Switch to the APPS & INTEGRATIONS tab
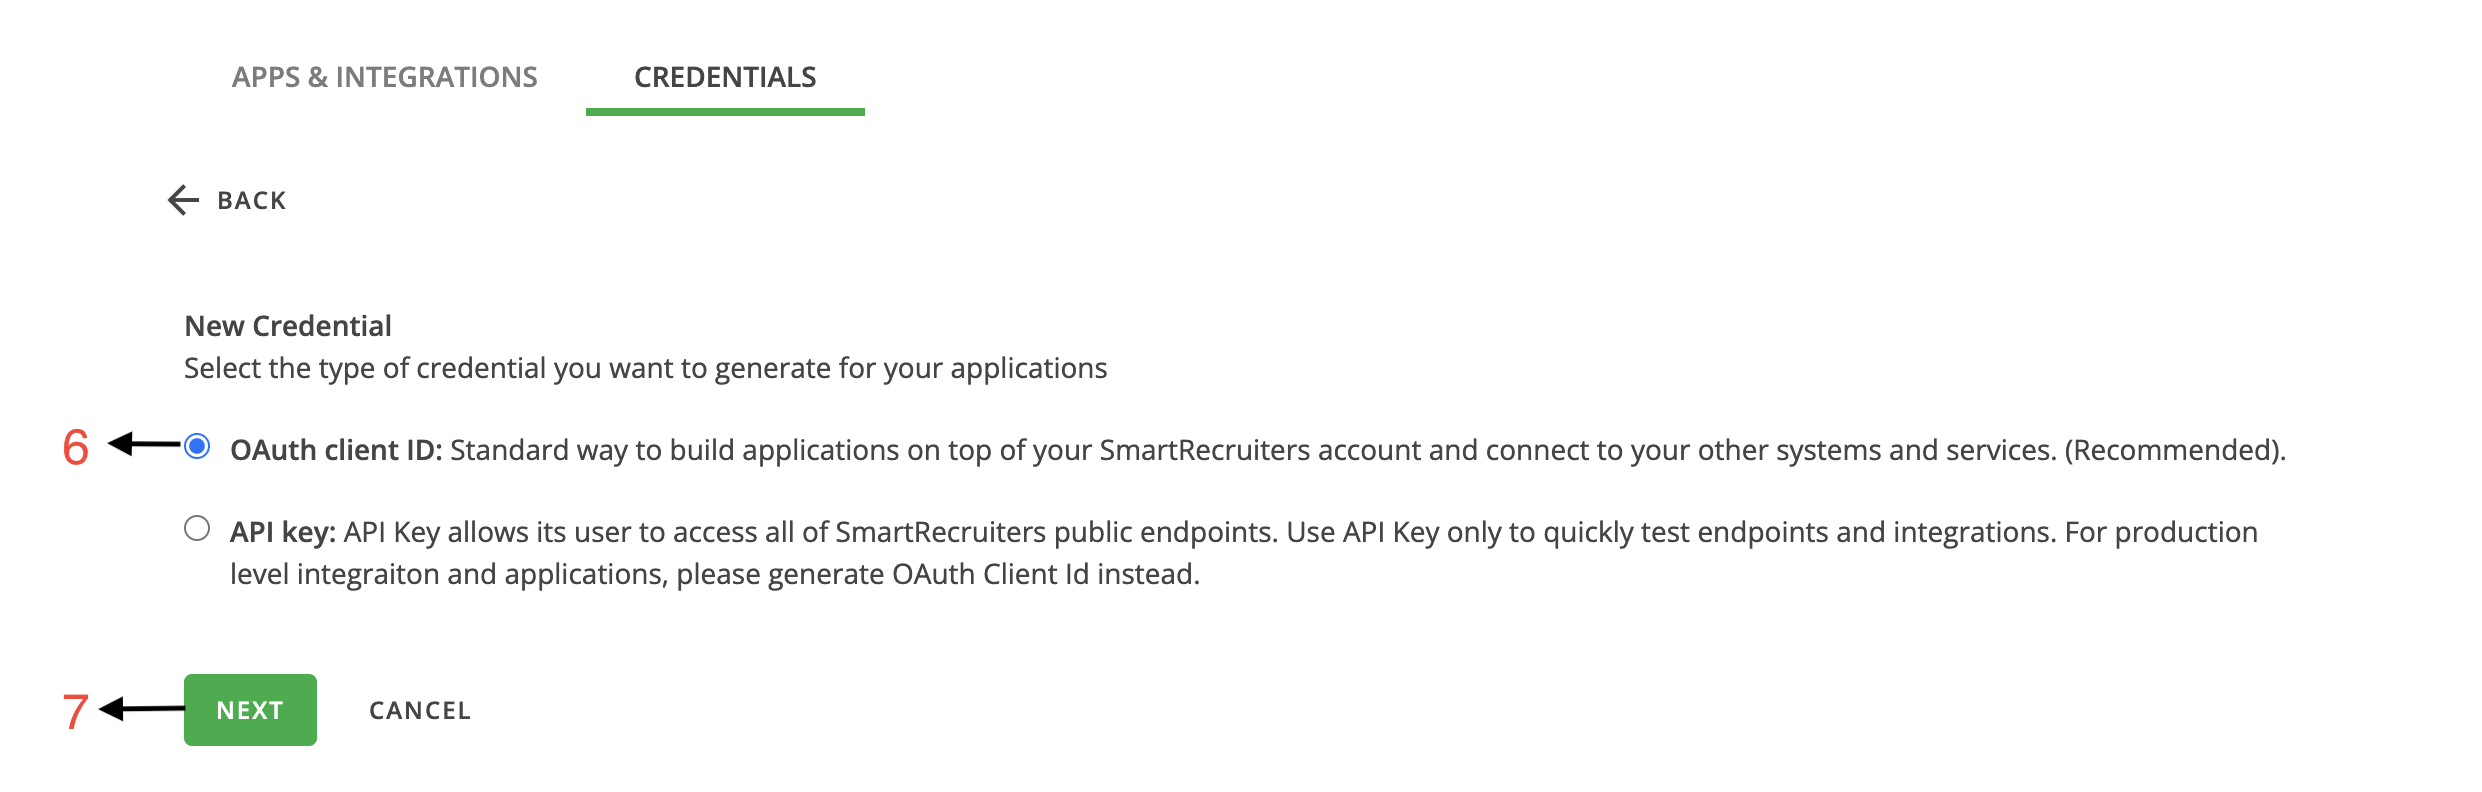Viewport: 2482px width, 792px height. [384, 75]
